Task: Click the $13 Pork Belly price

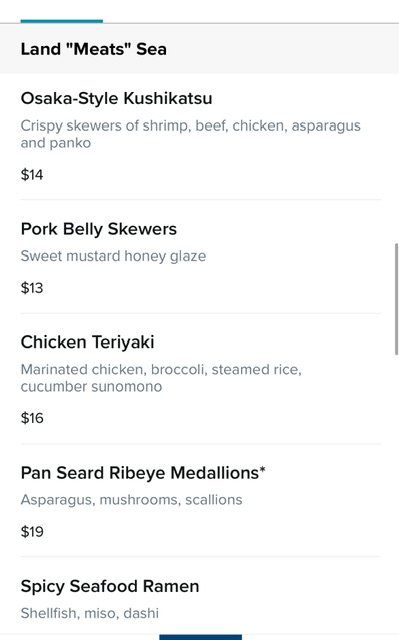Action: click(x=32, y=288)
